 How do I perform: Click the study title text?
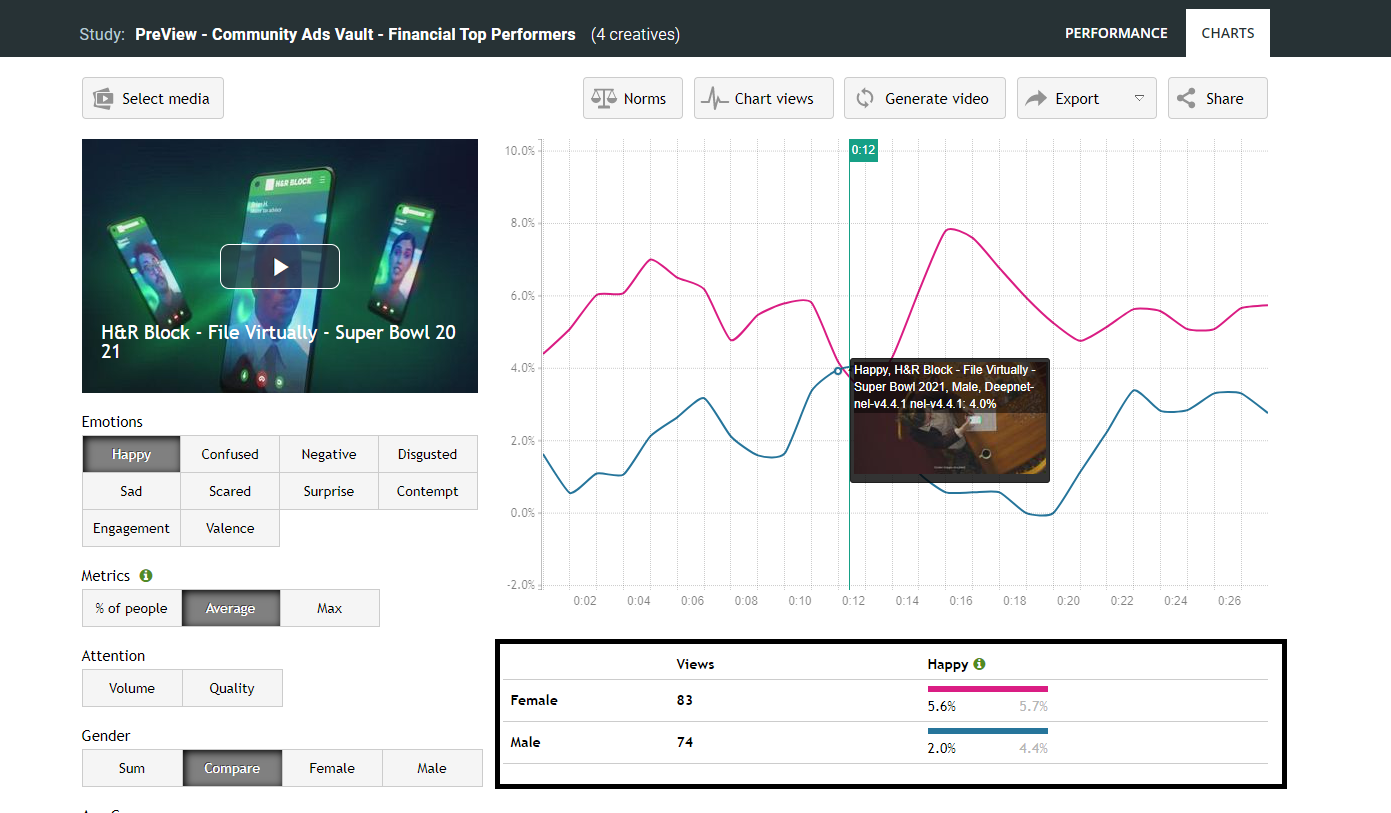tap(355, 34)
